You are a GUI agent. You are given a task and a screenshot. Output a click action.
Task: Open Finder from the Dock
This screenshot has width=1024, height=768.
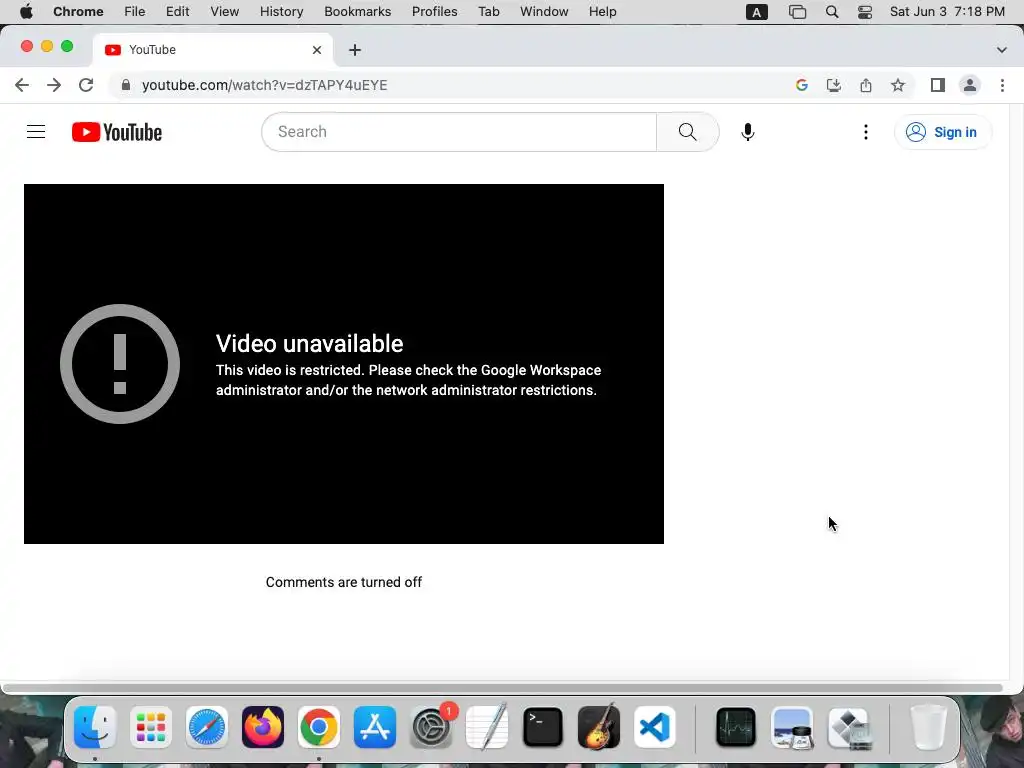[x=95, y=727]
